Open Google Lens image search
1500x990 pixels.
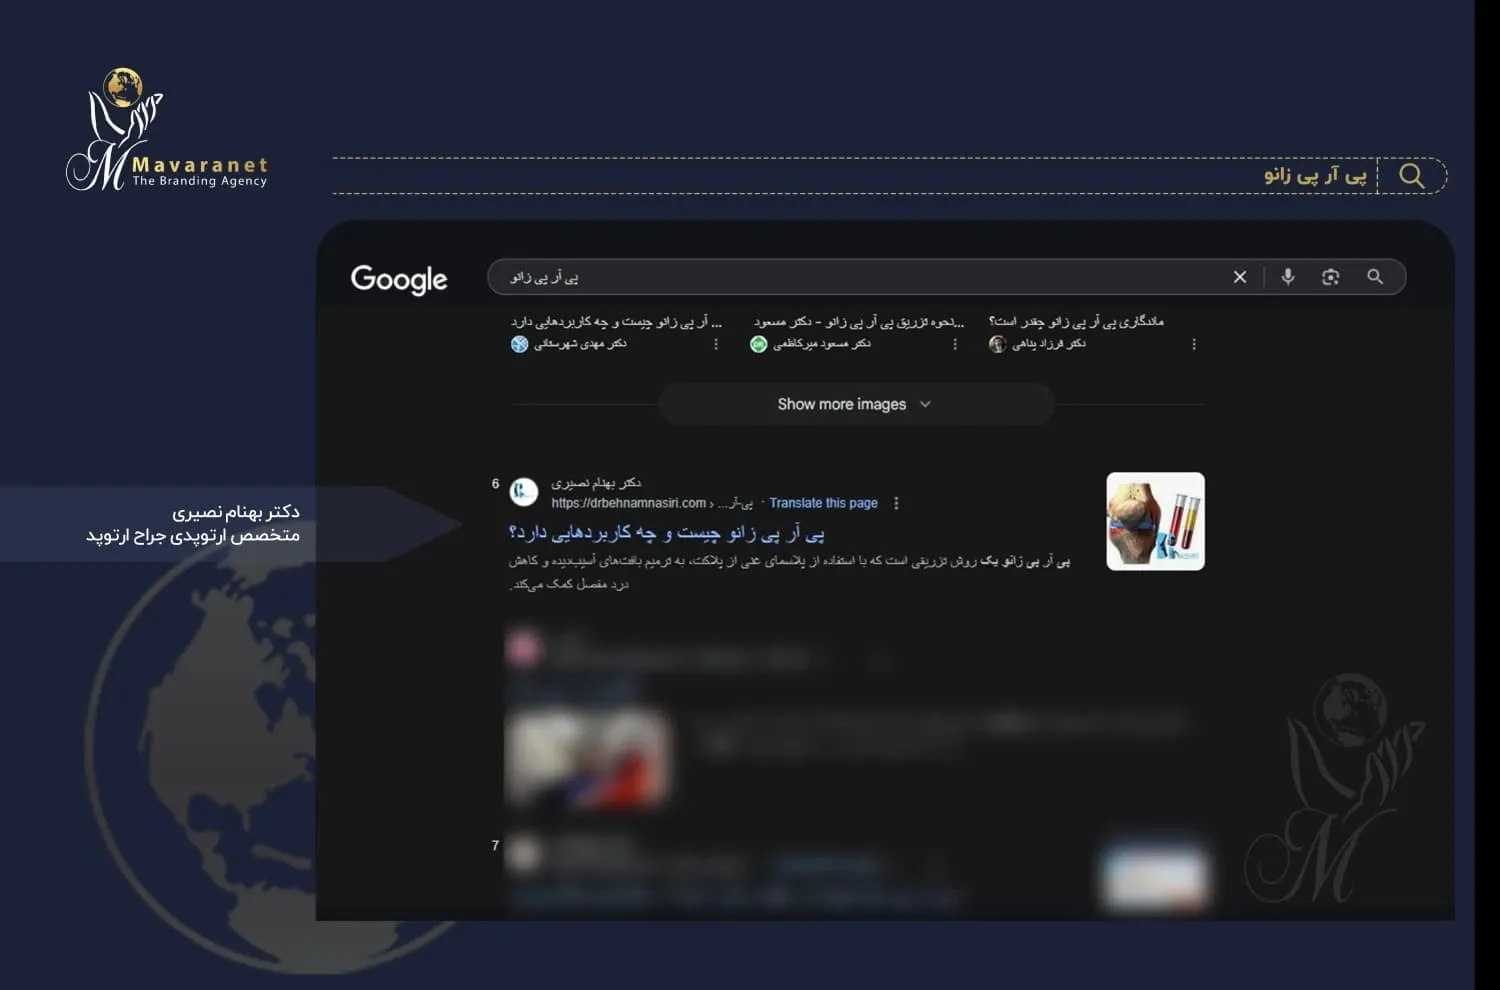(1330, 277)
